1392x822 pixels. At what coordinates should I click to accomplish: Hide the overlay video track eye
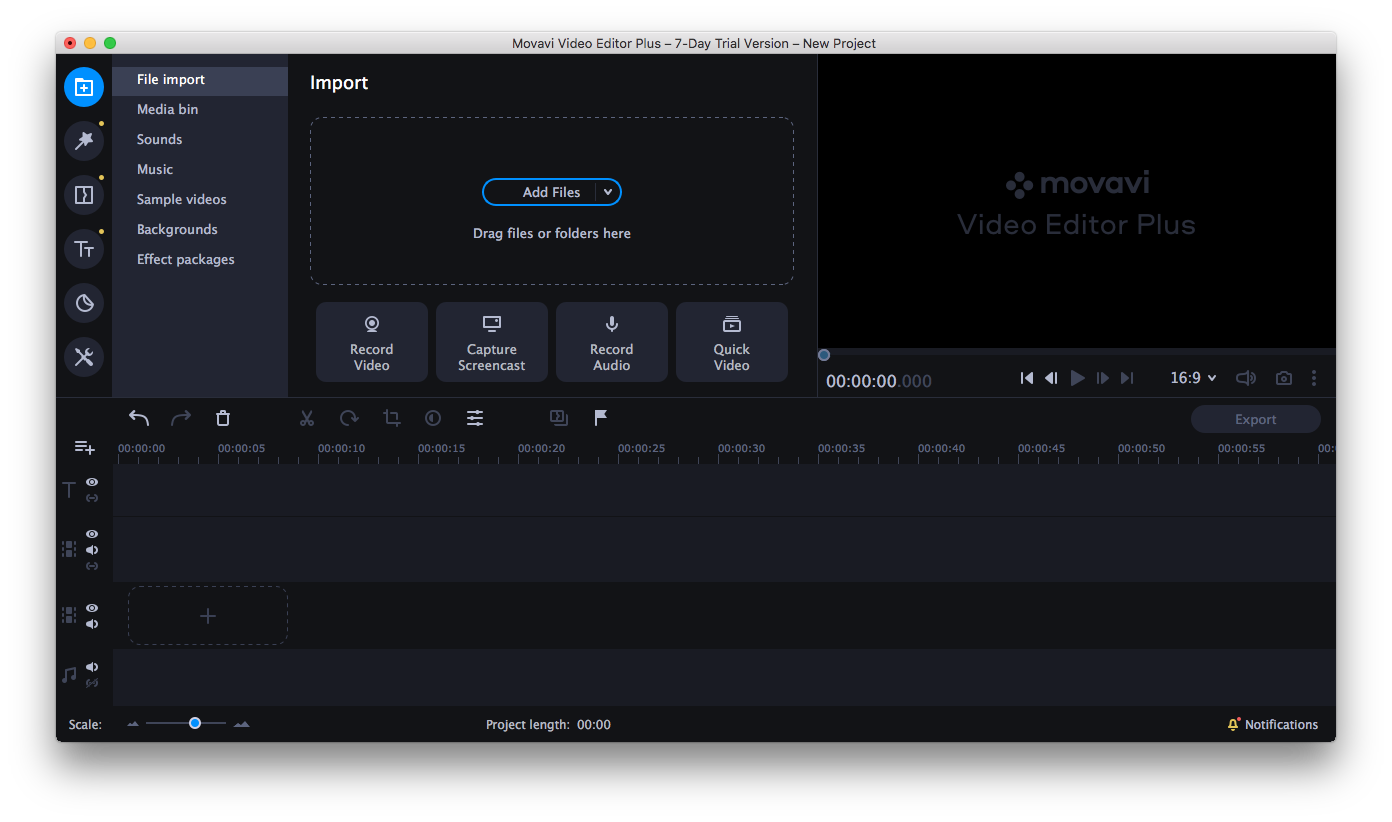[x=92, y=534]
